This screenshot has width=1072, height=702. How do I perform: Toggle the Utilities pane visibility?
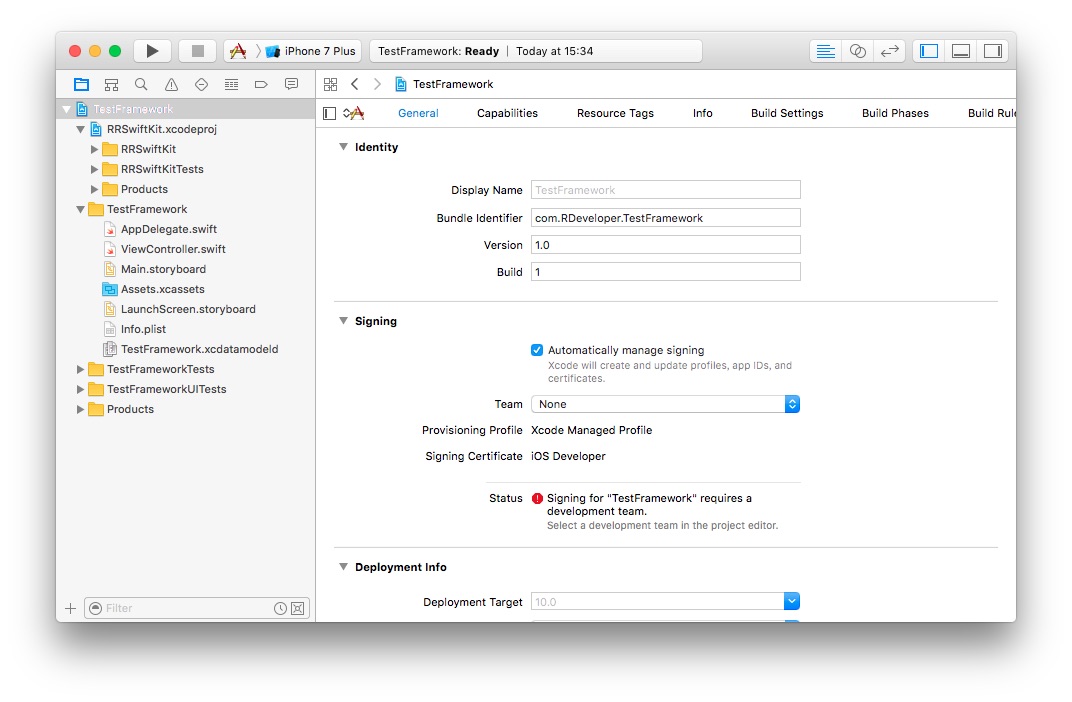point(993,51)
